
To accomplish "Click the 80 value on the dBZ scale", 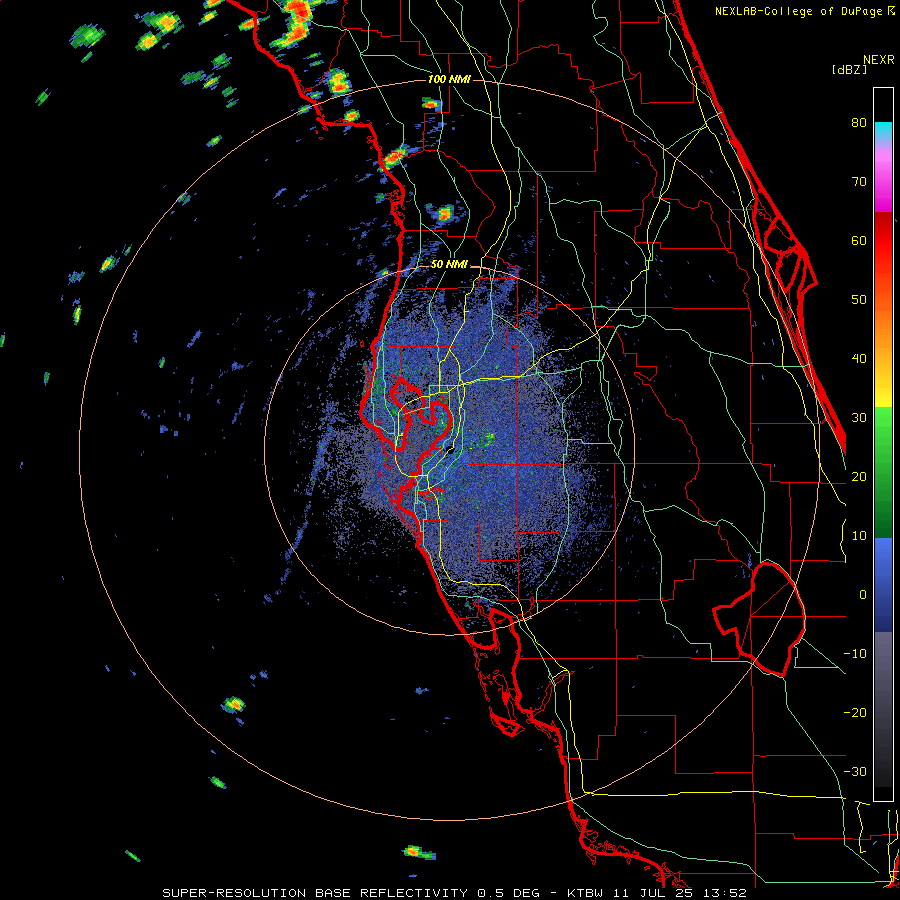I will tap(859, 123).
